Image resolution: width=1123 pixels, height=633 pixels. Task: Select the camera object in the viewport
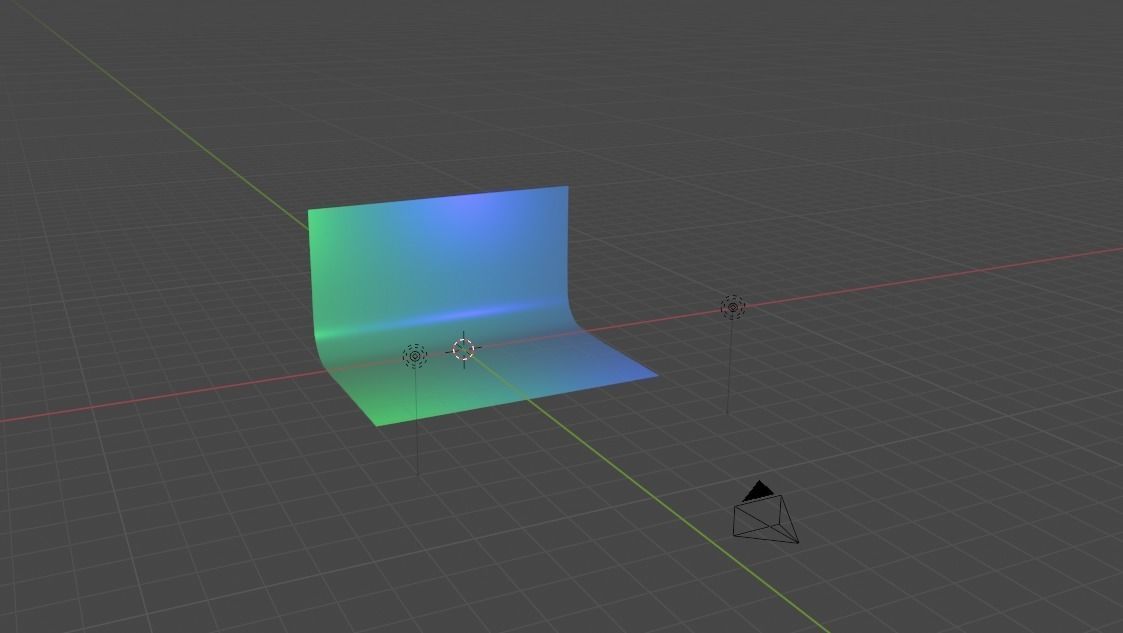766,514
